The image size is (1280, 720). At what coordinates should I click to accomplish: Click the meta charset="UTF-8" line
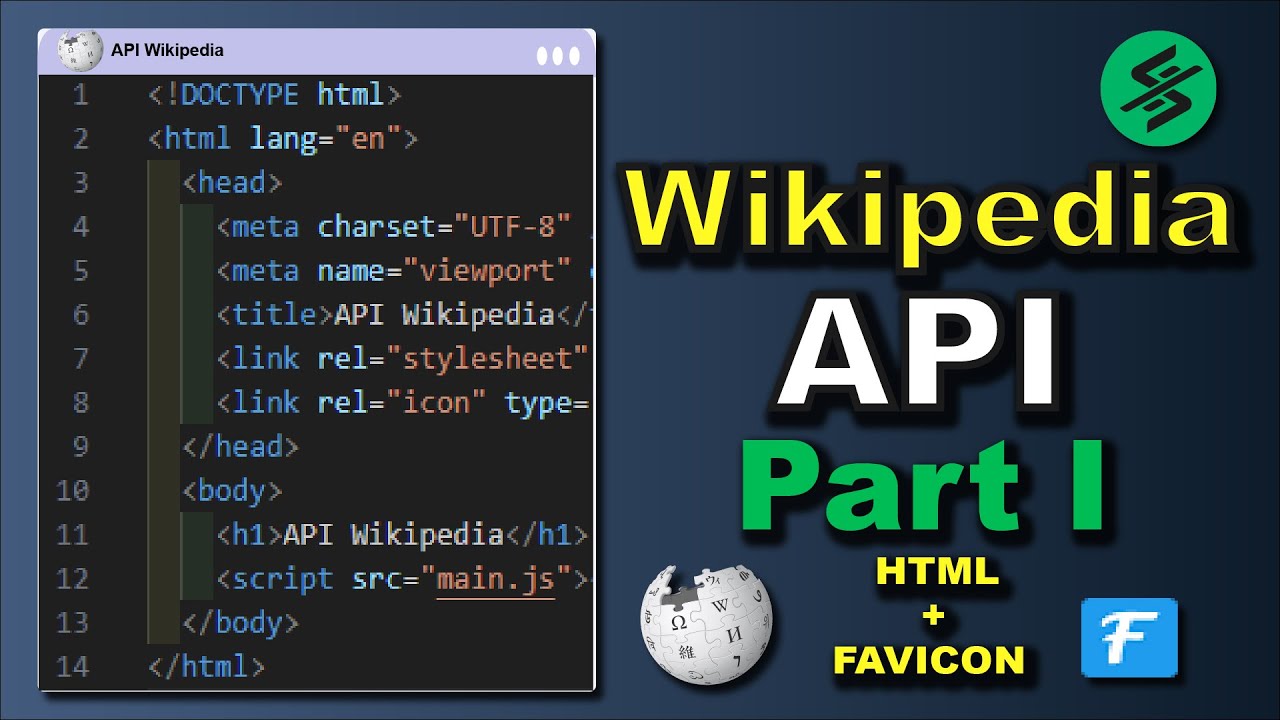405,226
